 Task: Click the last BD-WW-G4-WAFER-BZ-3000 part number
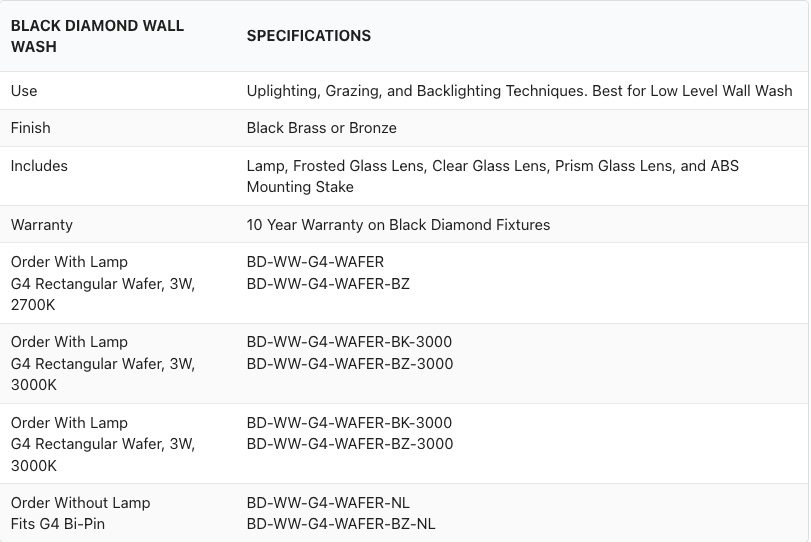(x=349, y=444)
